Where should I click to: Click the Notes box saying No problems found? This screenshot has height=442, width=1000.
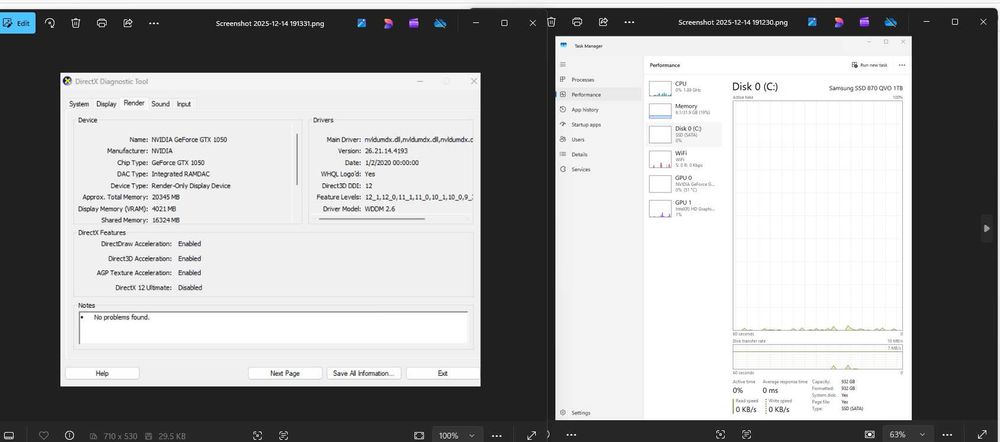273,328
